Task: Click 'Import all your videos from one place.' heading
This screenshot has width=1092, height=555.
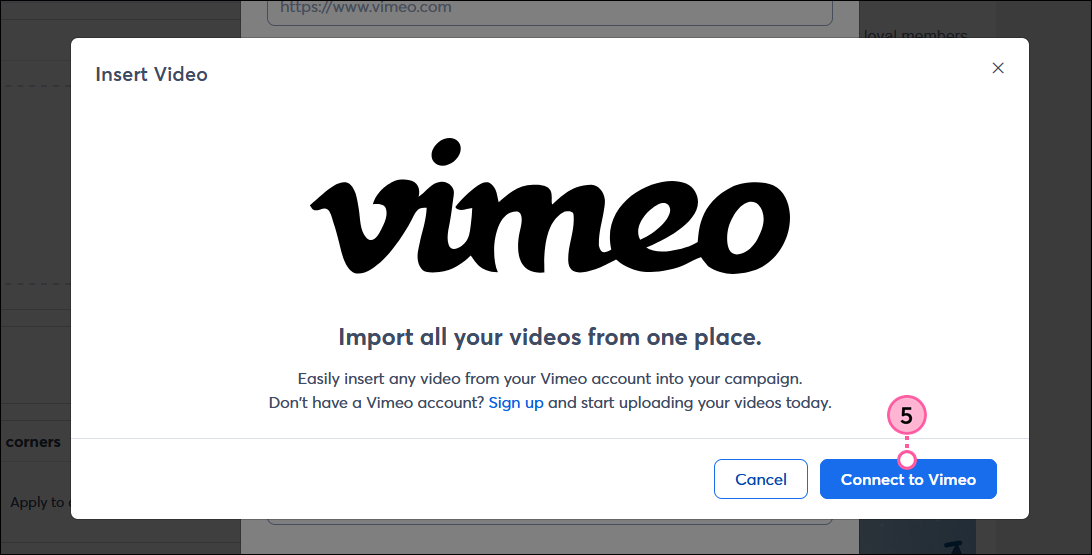Action: 549,337
